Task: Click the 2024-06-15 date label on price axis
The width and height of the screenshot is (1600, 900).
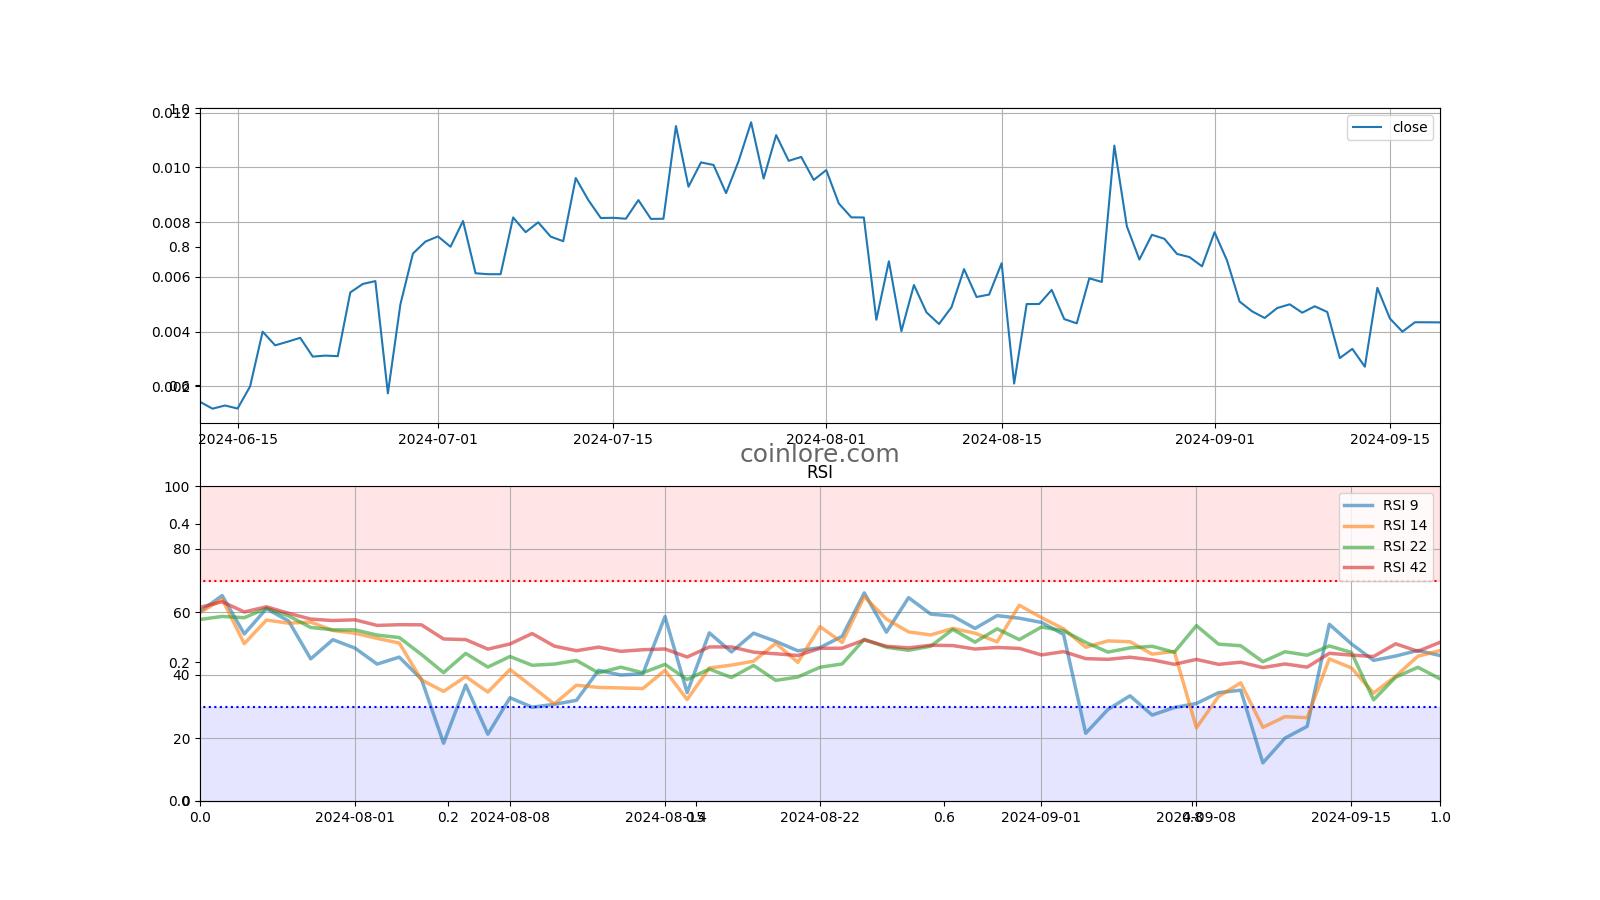Action: (x=238, y=439)
